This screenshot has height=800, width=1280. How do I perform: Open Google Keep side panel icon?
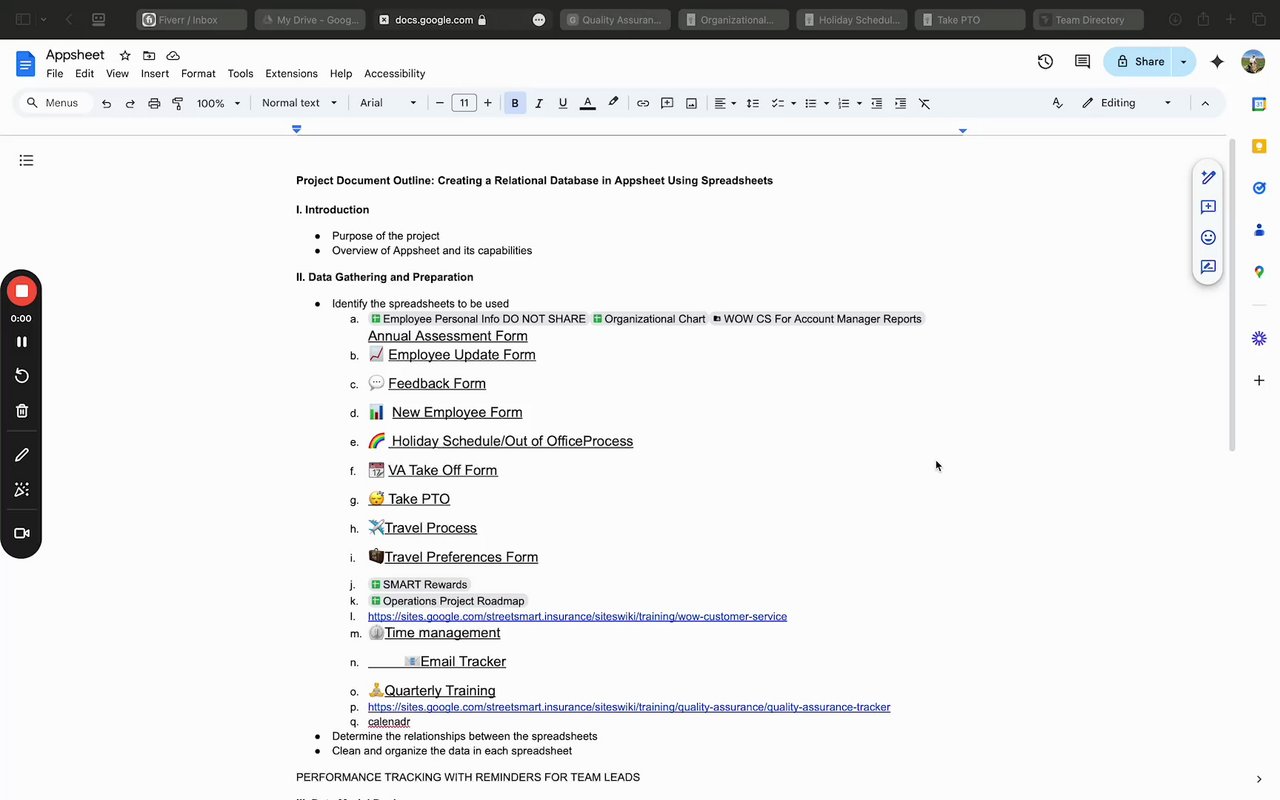1259,146
